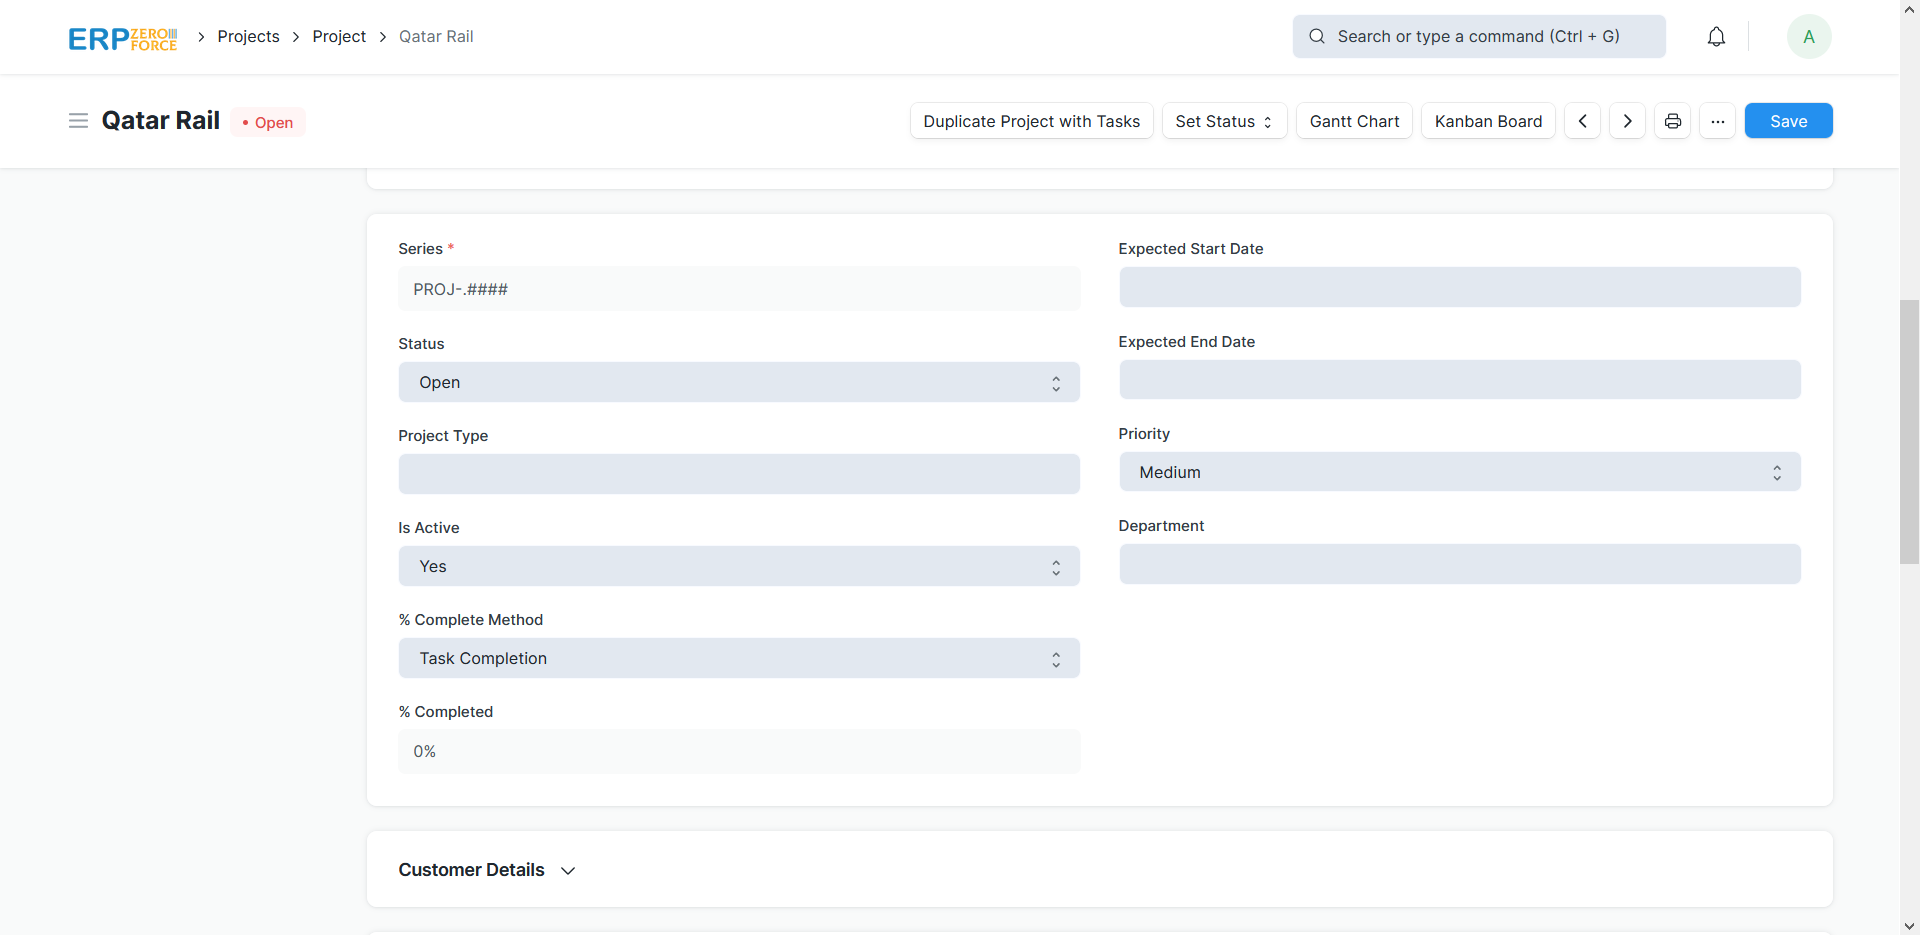Viewport: 1920px width, 935px height.
Task: Open the user avatar menu
Action: [x=1809, y=37]
